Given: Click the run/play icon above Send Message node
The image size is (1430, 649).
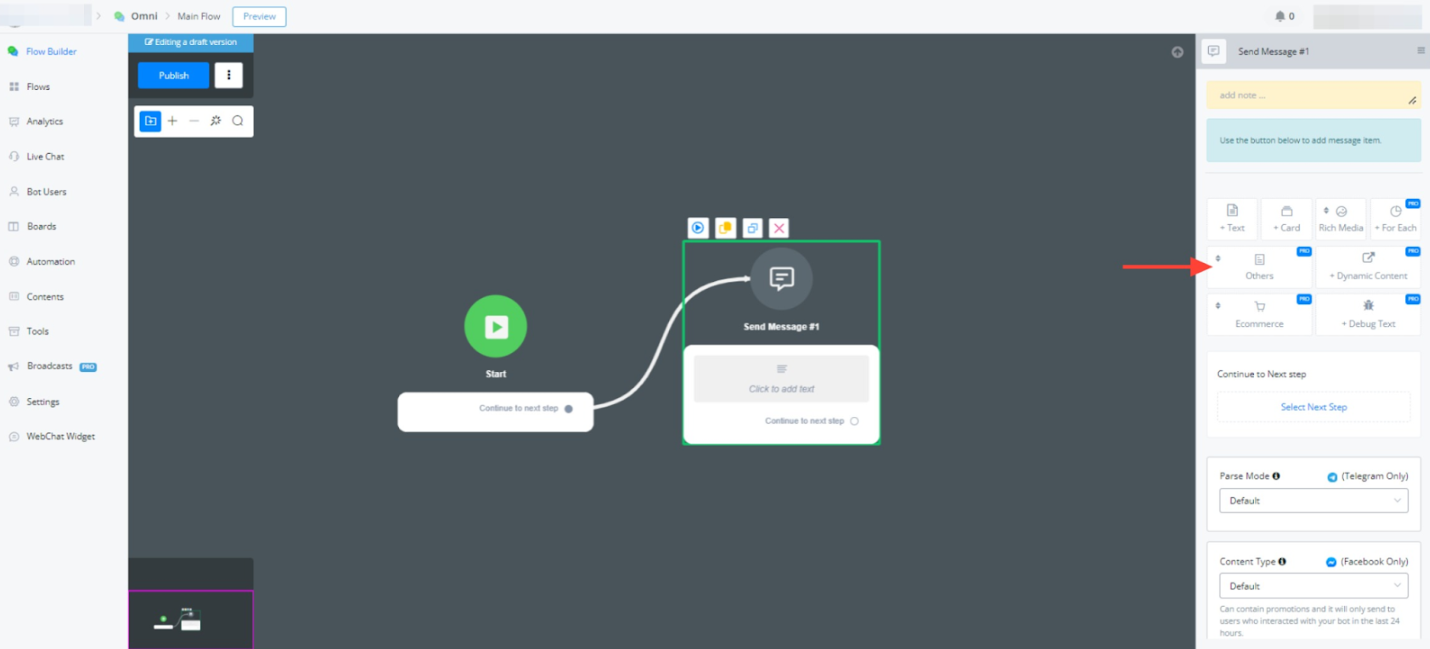Looking at the screenshot, I should (x=698, y=228).
